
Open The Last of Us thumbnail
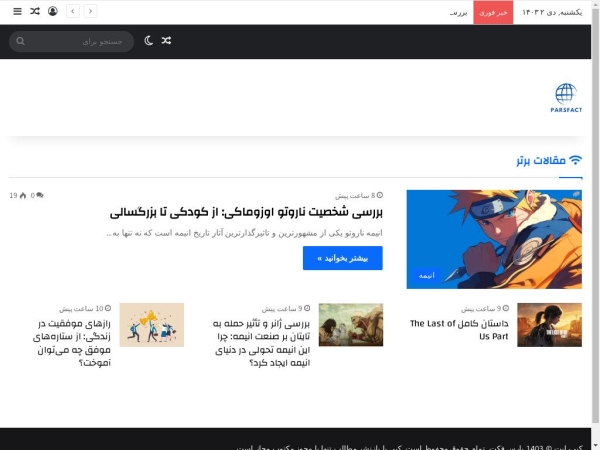coord(549,325)
